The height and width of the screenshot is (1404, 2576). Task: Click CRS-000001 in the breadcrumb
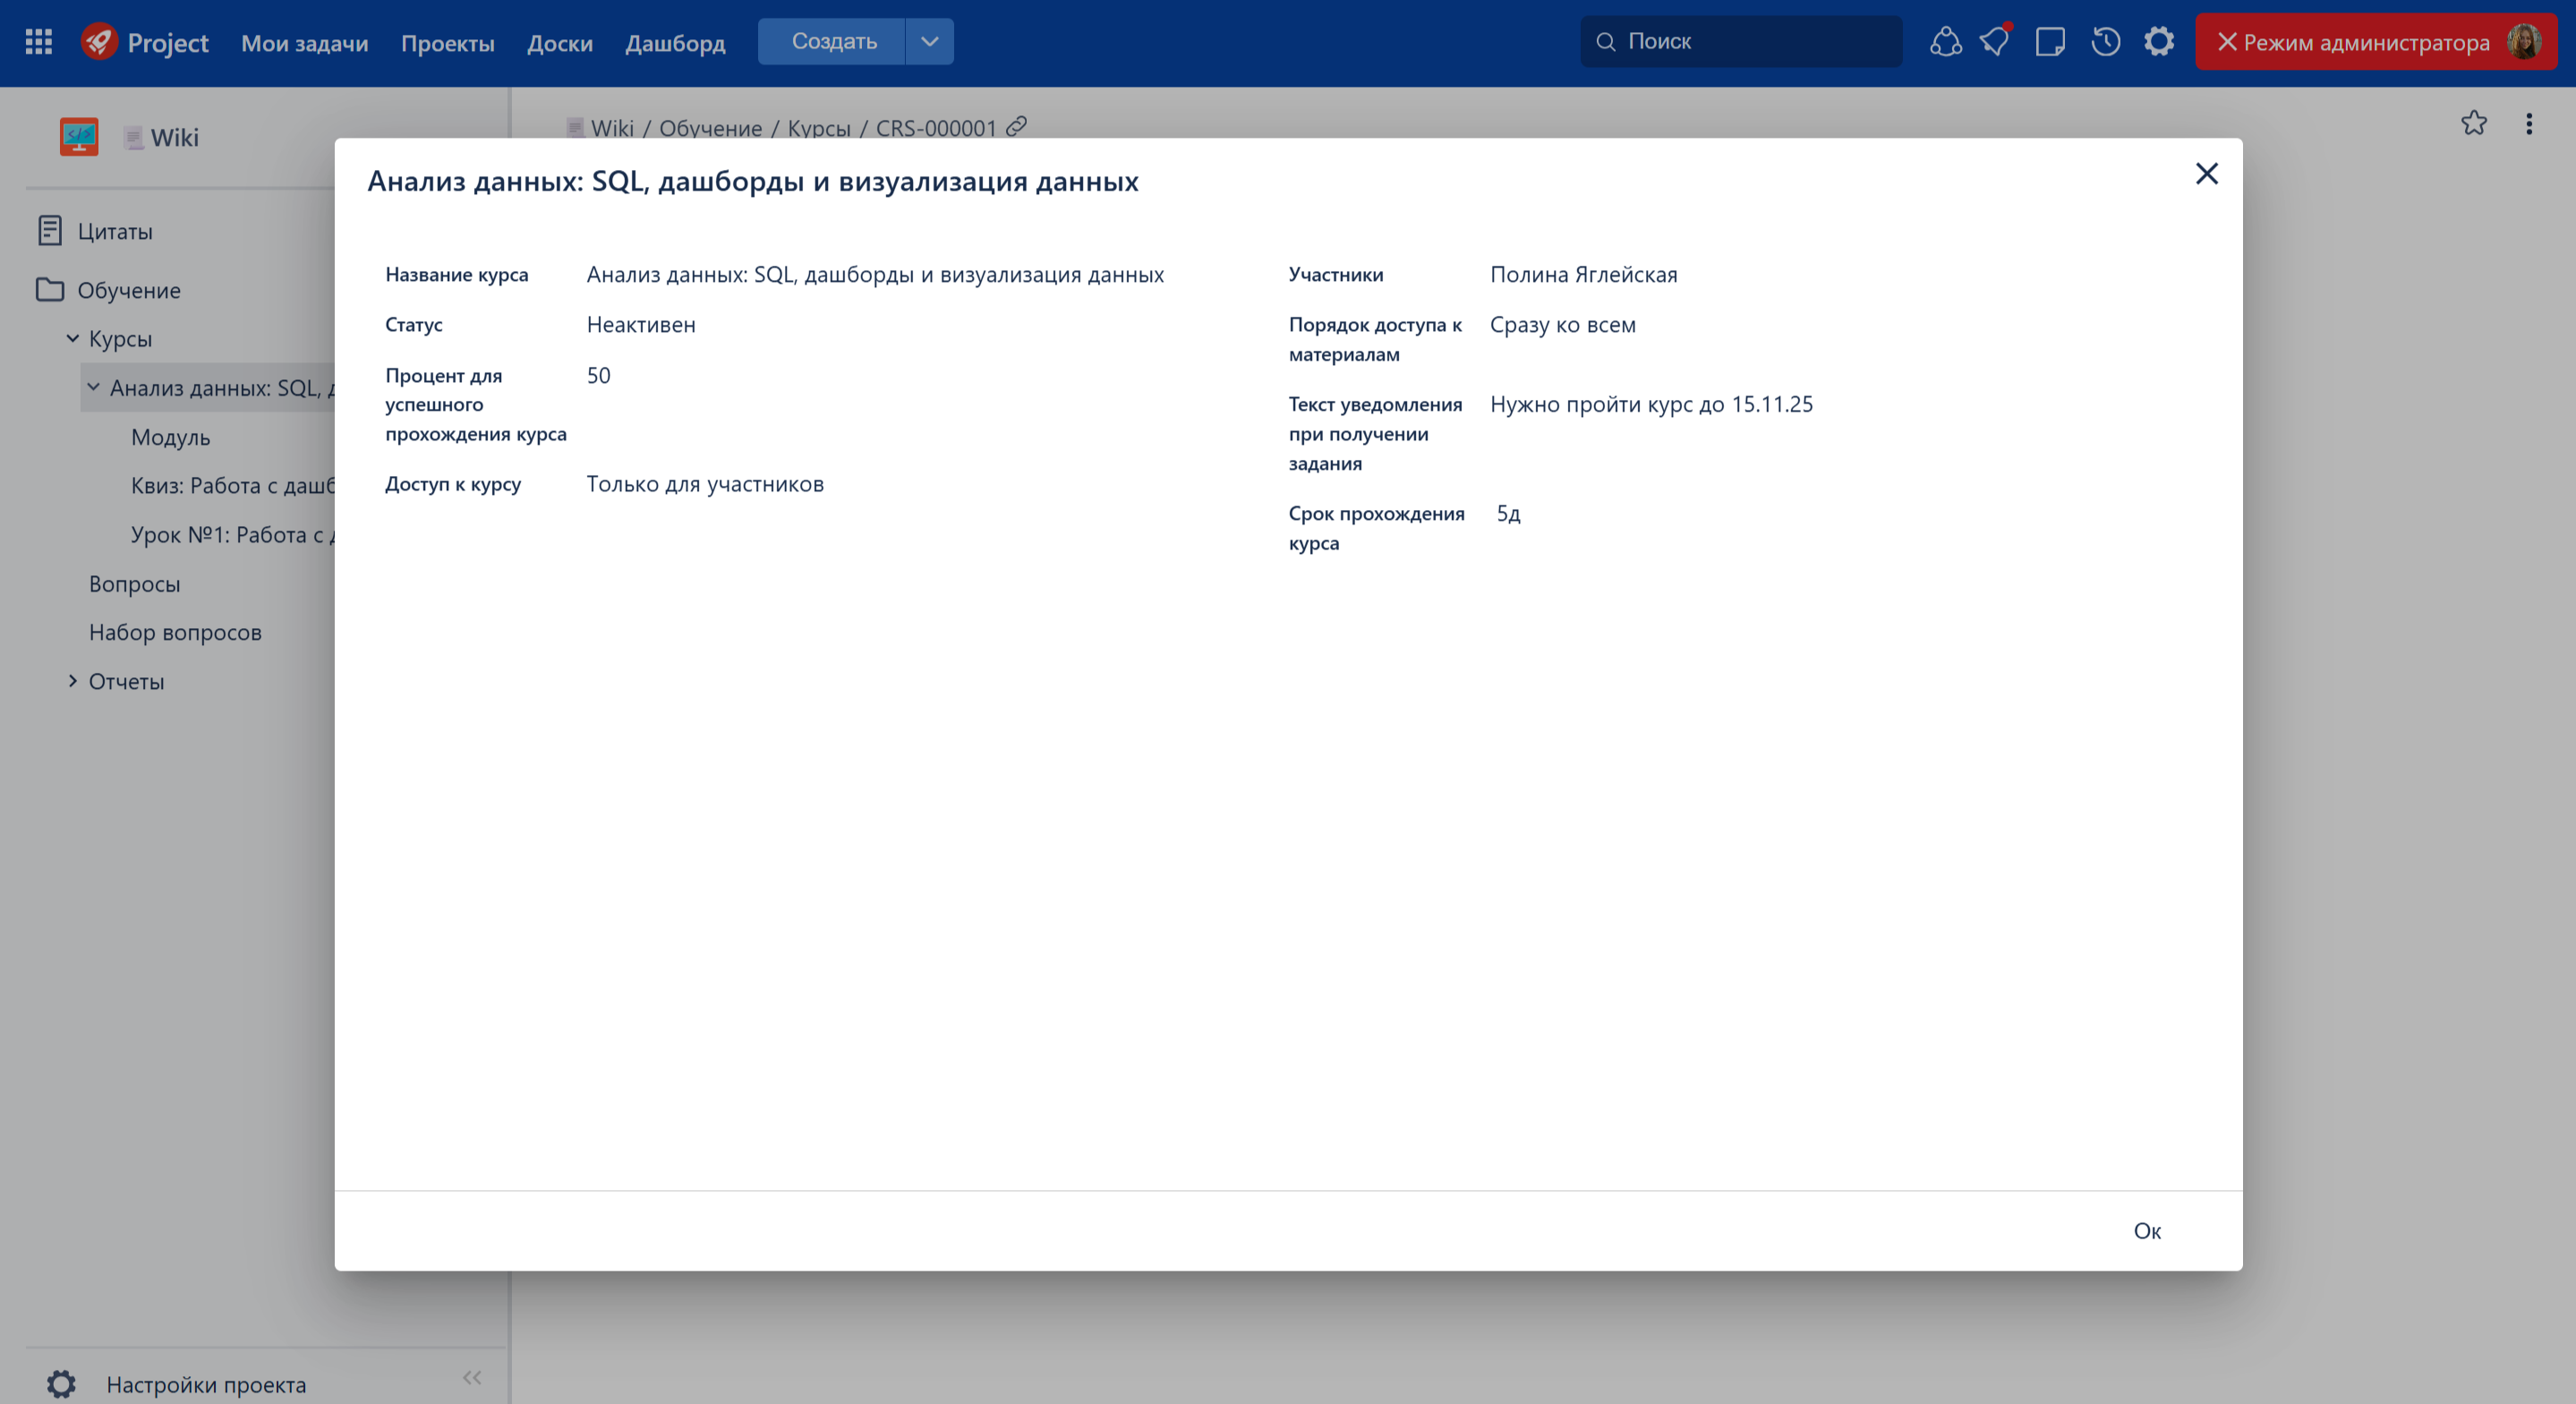936,128
